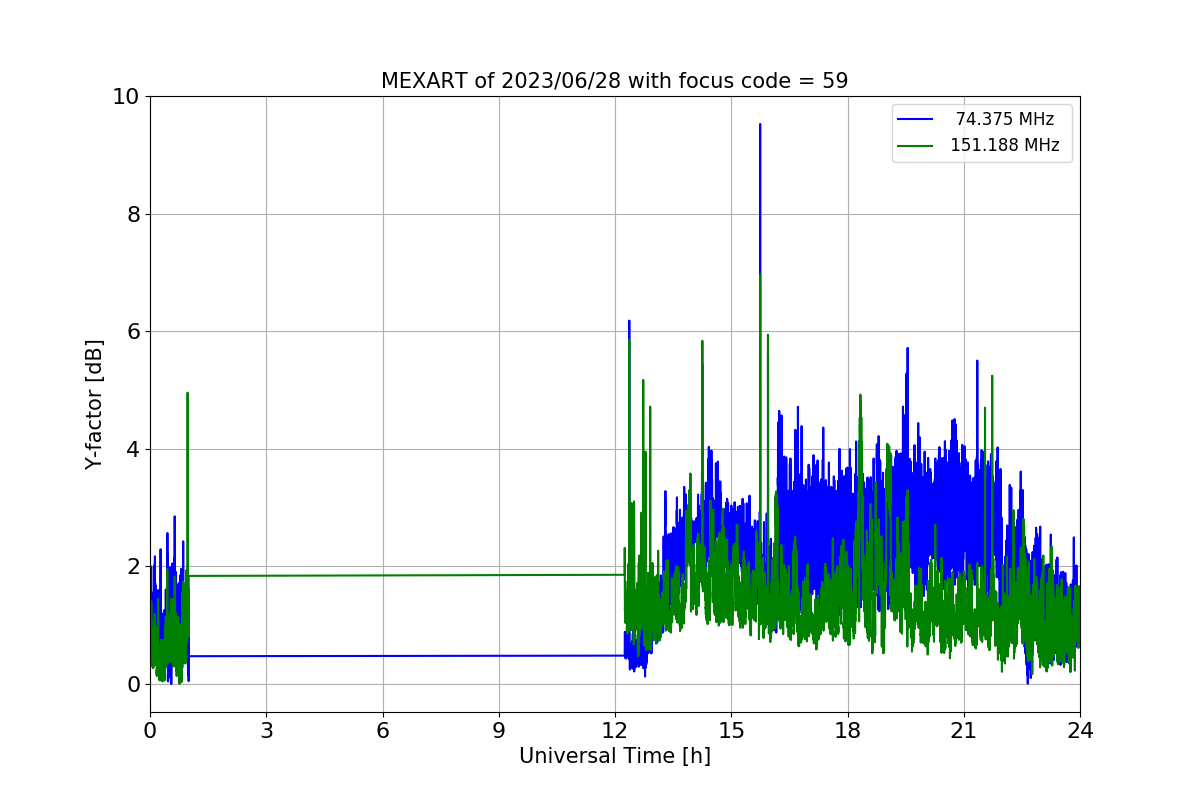Click the y-axis tick label "10"

126,97
